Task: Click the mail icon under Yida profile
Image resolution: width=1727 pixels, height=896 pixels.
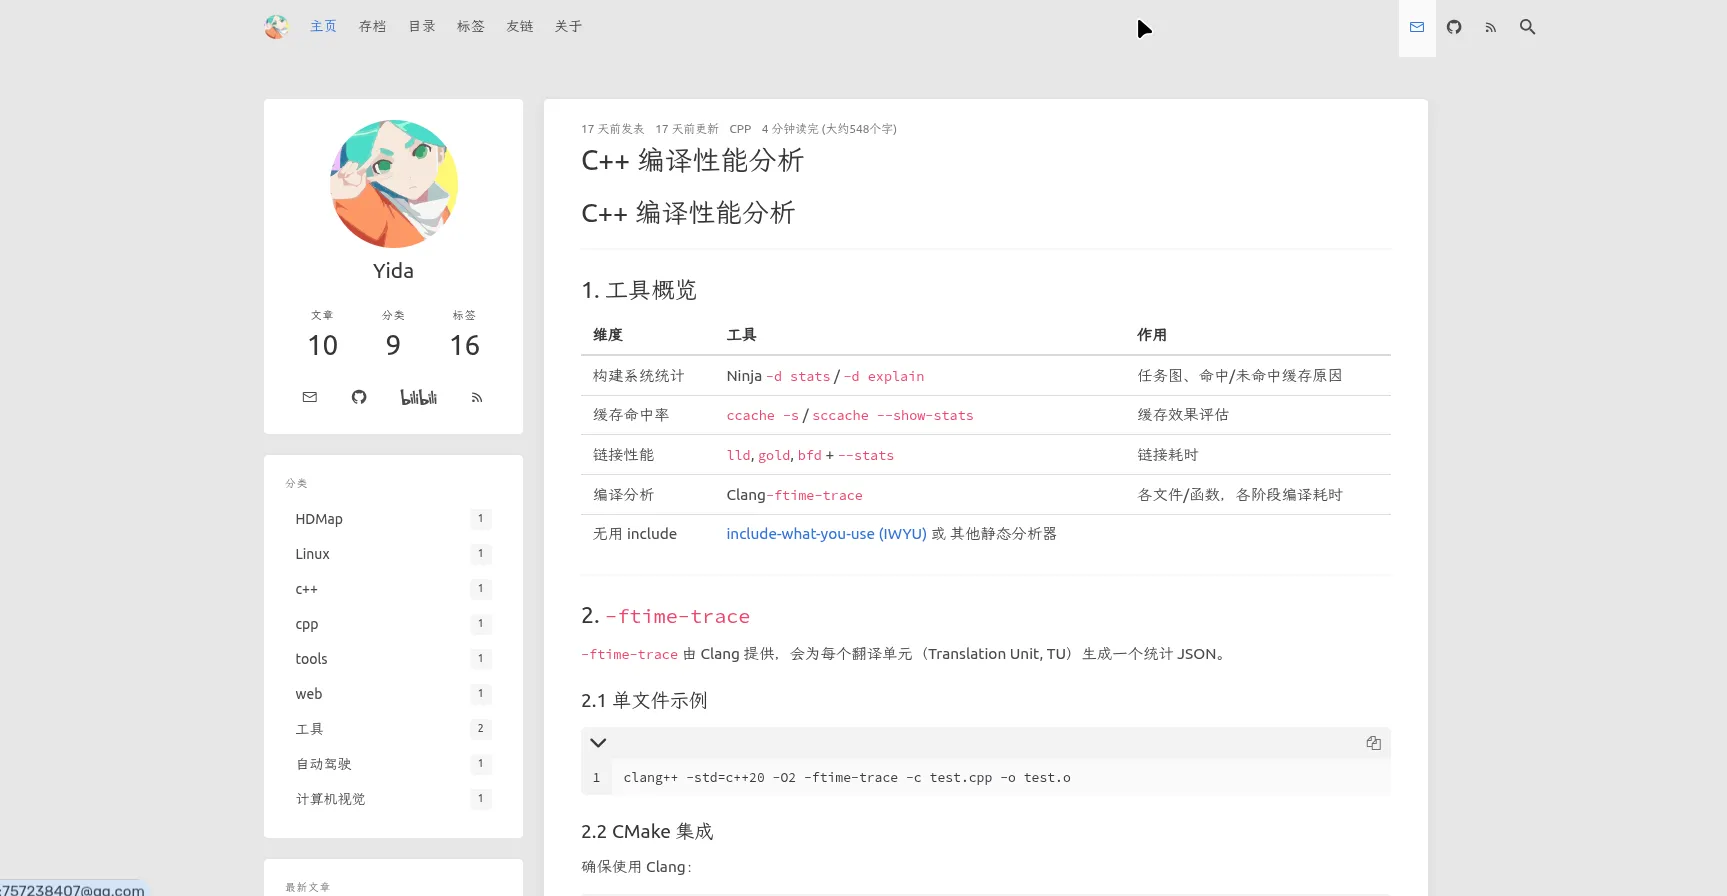Action: click(310, 397)
